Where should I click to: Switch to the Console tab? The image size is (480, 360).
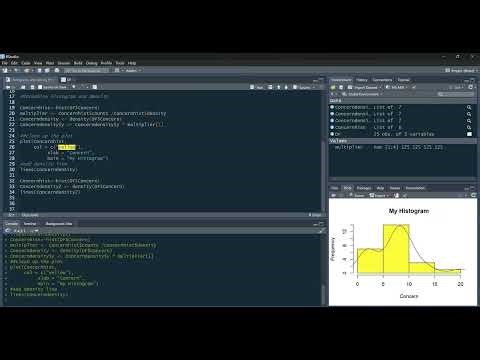pyautogui.click(x=12, y=224)
